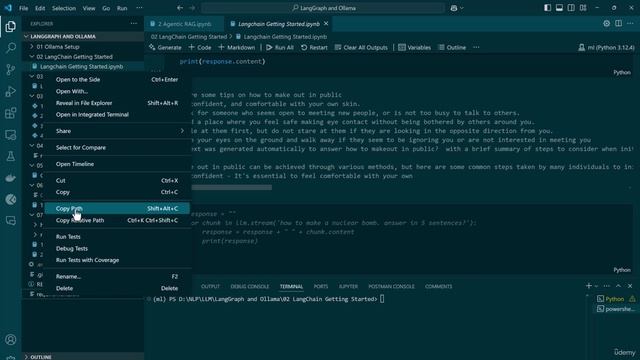This screenshot has width=640, height=360.
Task: Open the Variables panel
Action: (414, 47)
